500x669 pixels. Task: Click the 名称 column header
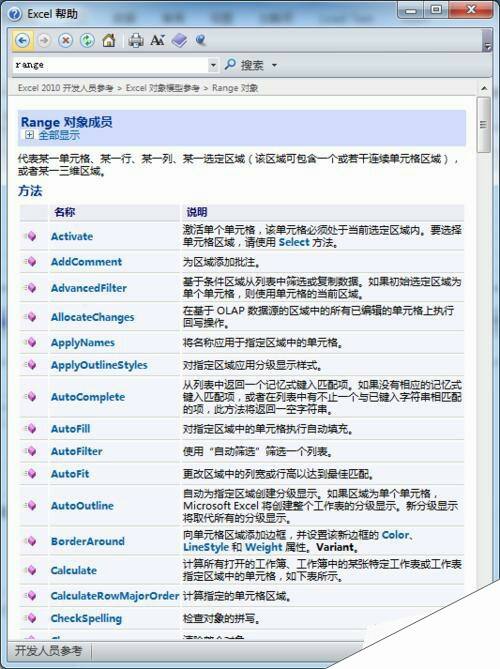coord(65,212)
